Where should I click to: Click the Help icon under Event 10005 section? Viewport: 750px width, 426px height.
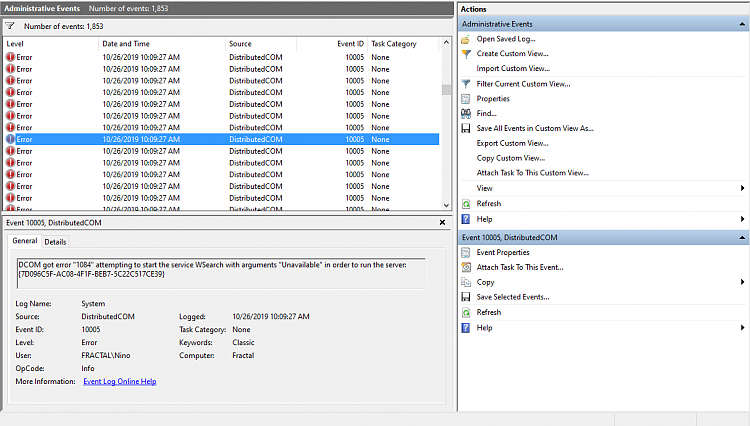465,328
